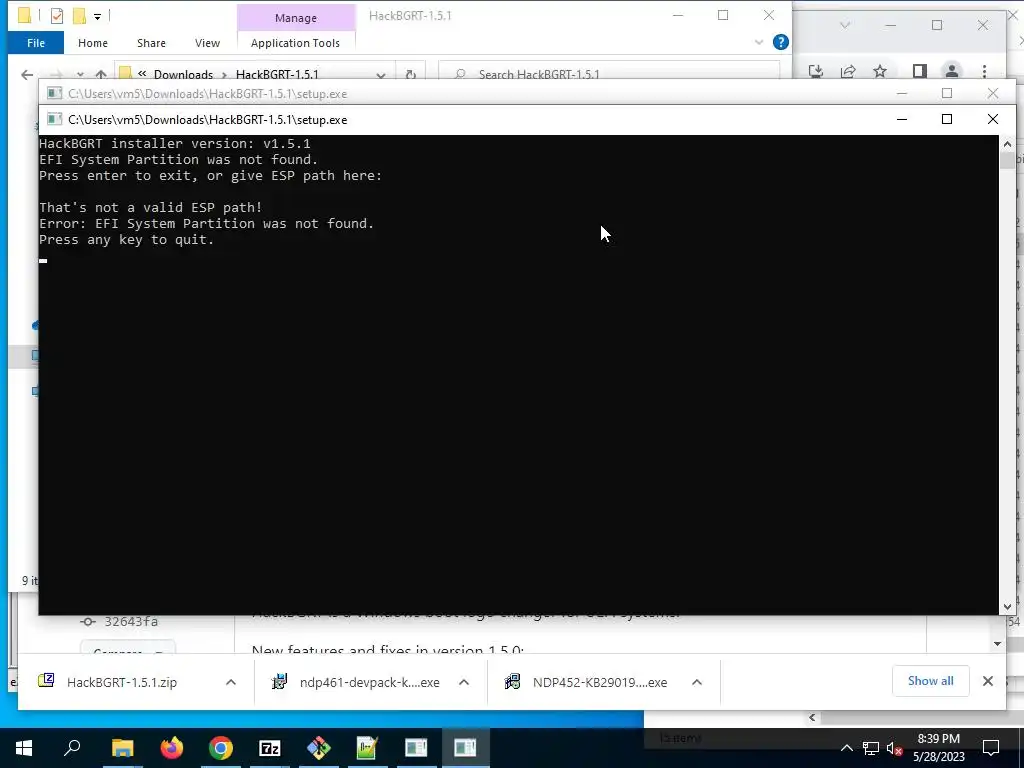Open the Windows Start menu
Screen dimensions: 1024x768
[x=24, y=748]
